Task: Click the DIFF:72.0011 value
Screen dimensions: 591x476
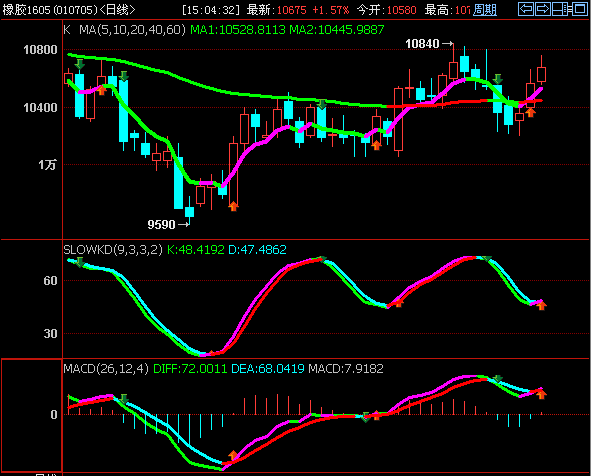Action: (x=190, y=368)
